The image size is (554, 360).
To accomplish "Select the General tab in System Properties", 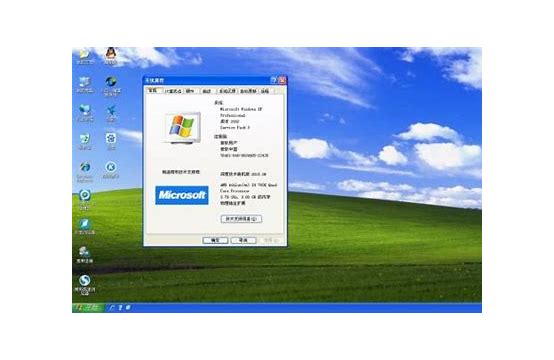I will [153, 90].
